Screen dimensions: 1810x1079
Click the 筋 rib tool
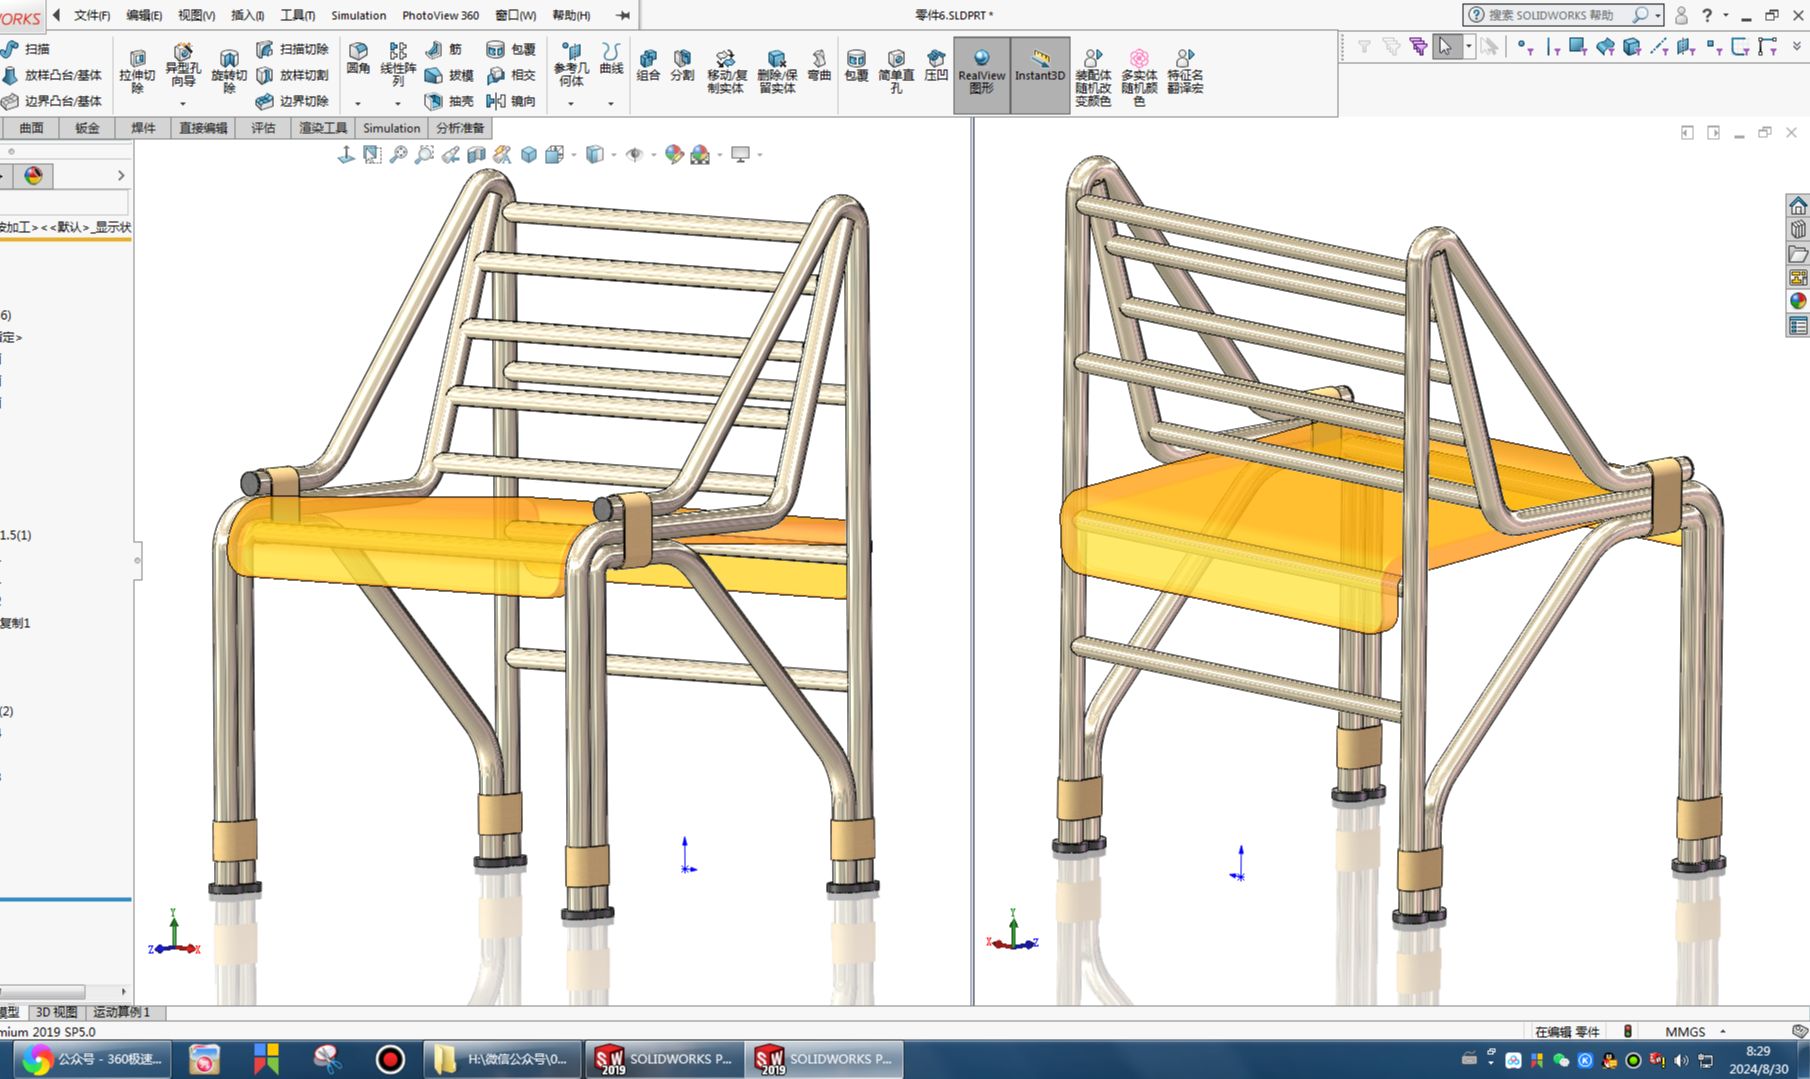click(444, 49)
